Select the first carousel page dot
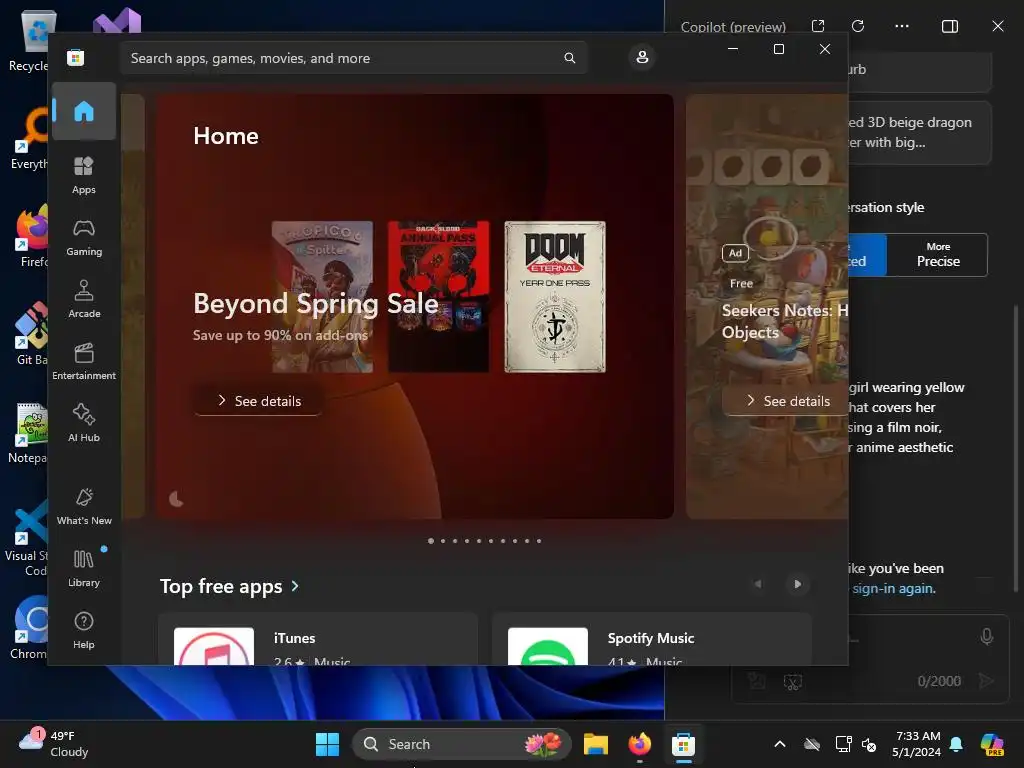1024x768 pixels. coord(430,541)
